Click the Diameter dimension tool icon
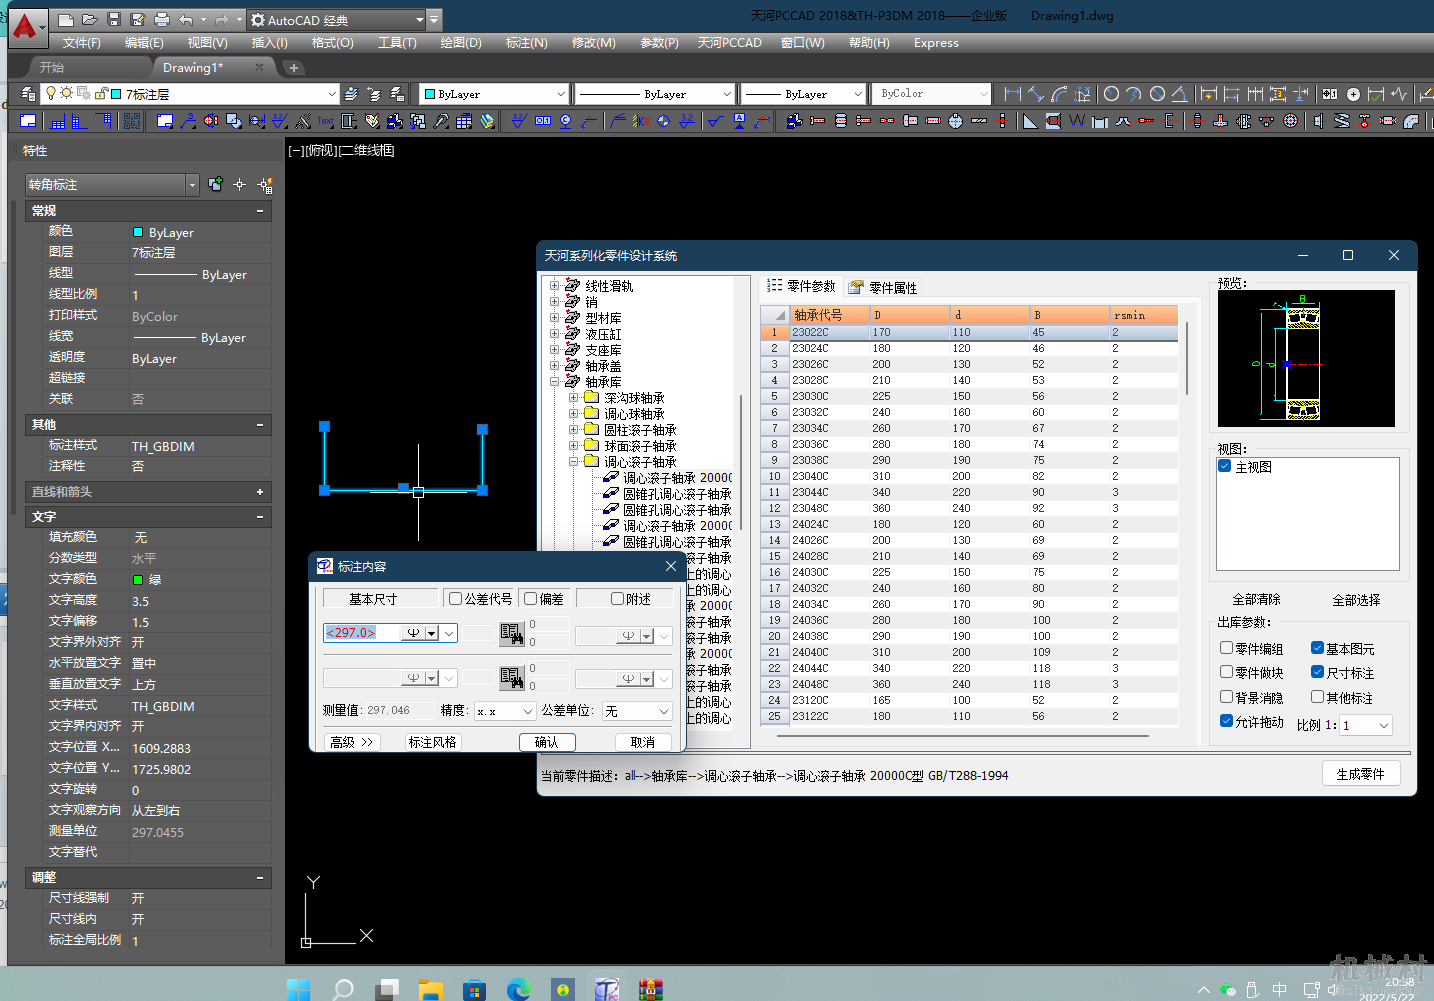Image resolution: width=1434 pixels, height=1001 pixels. [1157, 94]
